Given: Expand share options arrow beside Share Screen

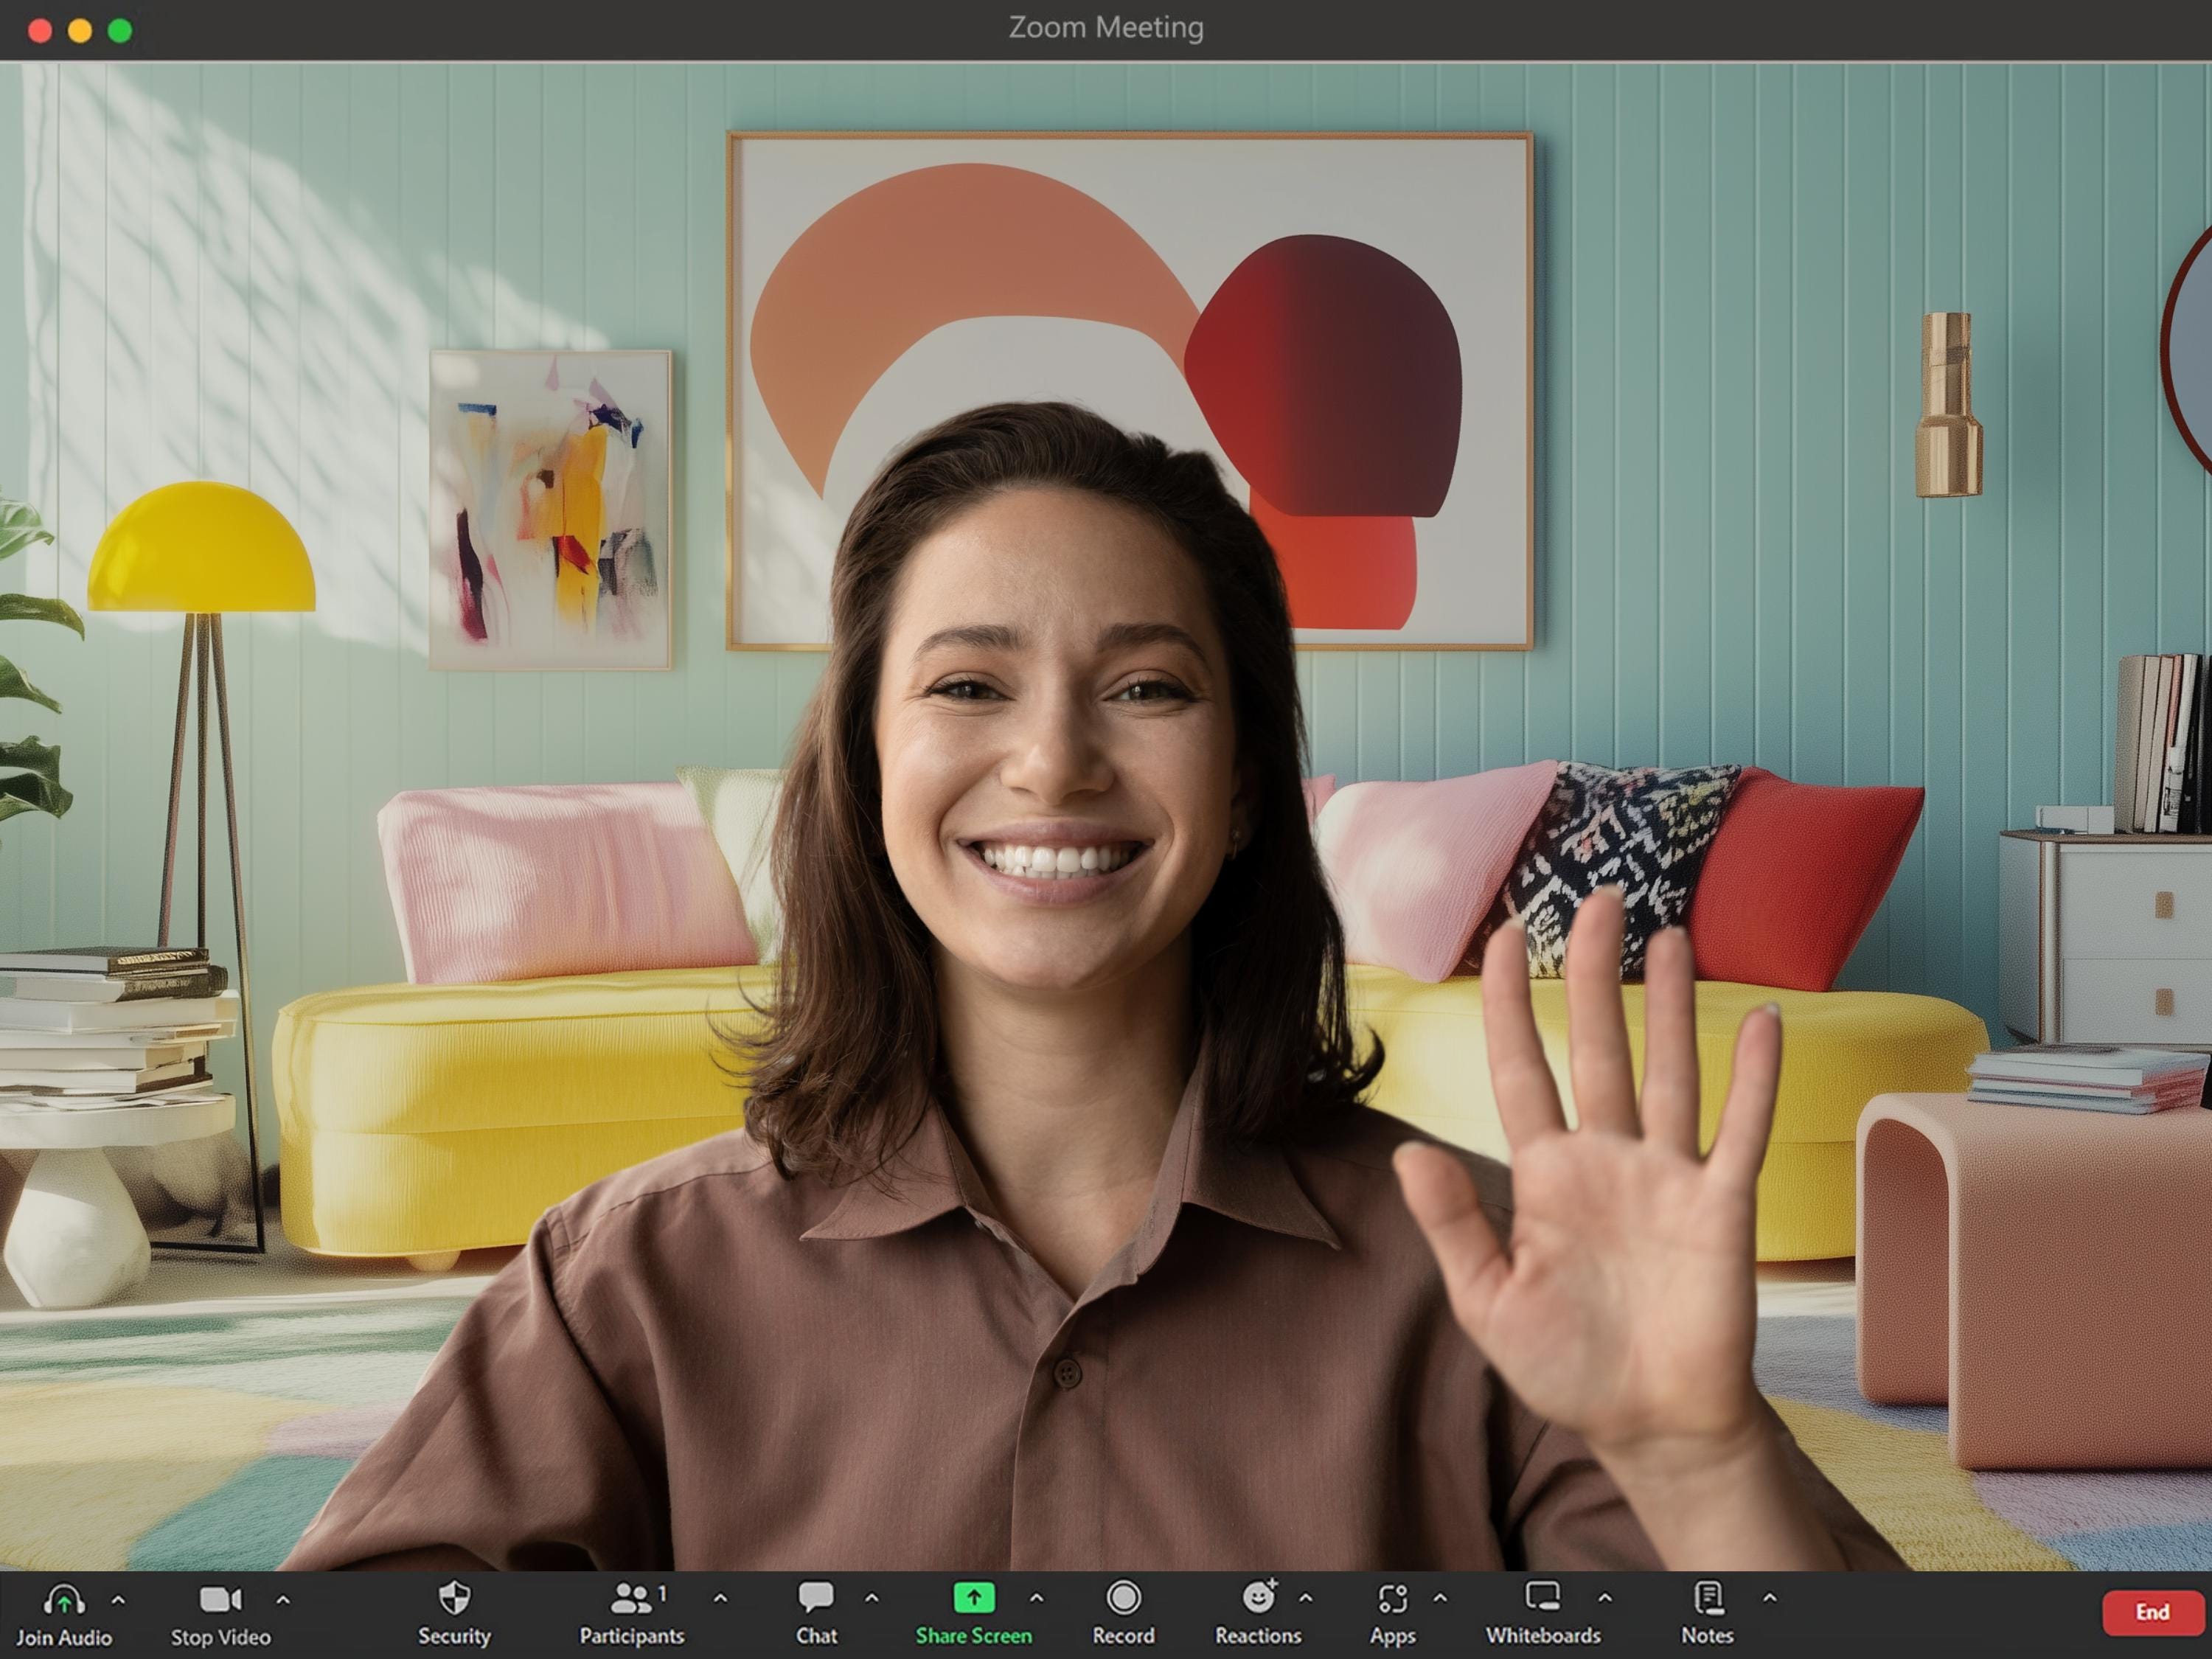Looking at the screenshot, I should [1036, 1598].
